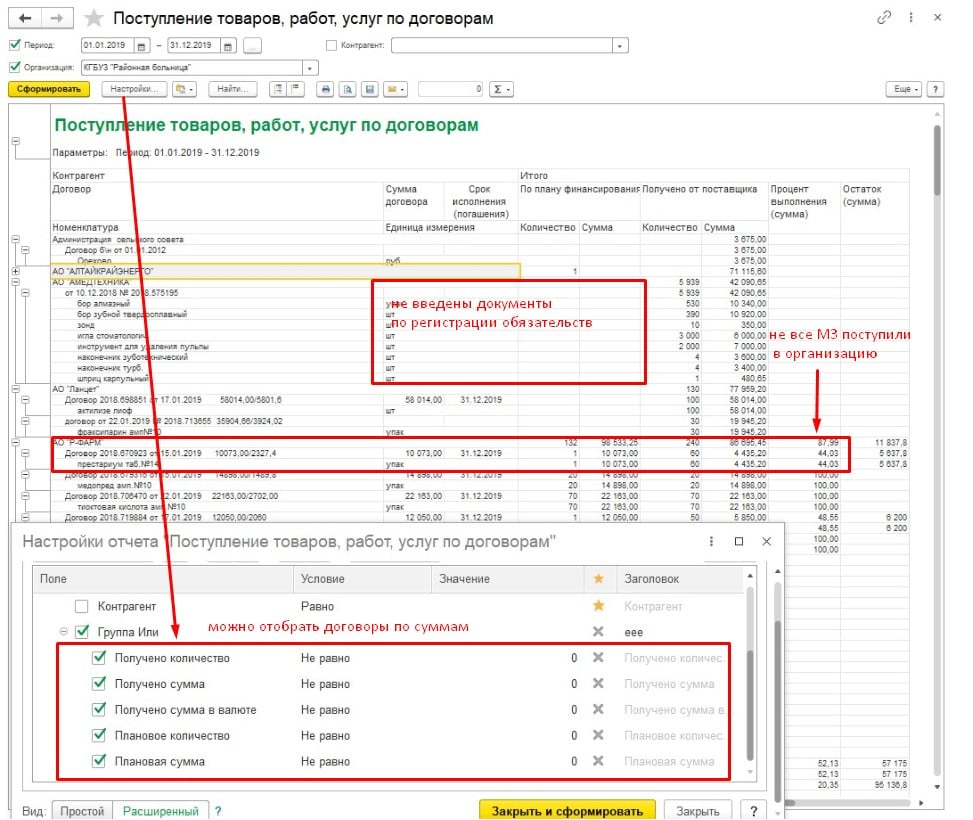This screenshot has width=973, height=820.
Task: Uncheck the Получено количество filter checkbox
Action: click(x=99, y=658)
